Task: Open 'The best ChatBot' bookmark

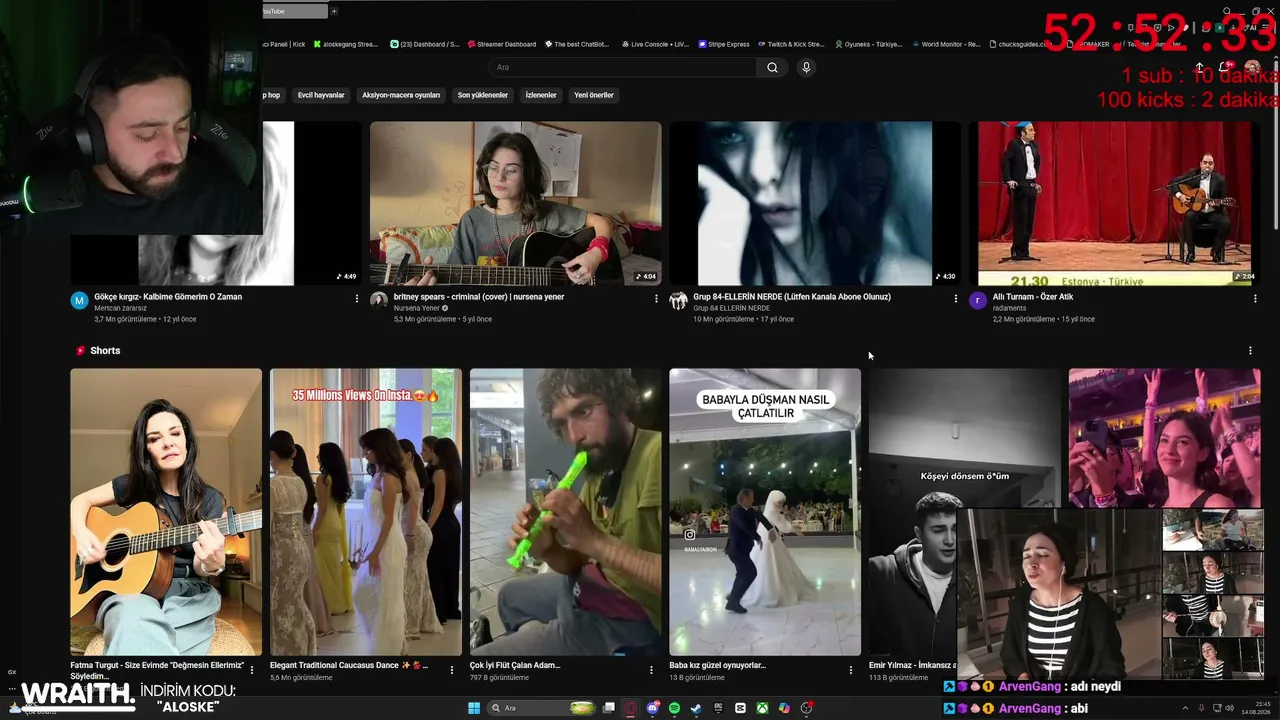Action: coord(577,44)
